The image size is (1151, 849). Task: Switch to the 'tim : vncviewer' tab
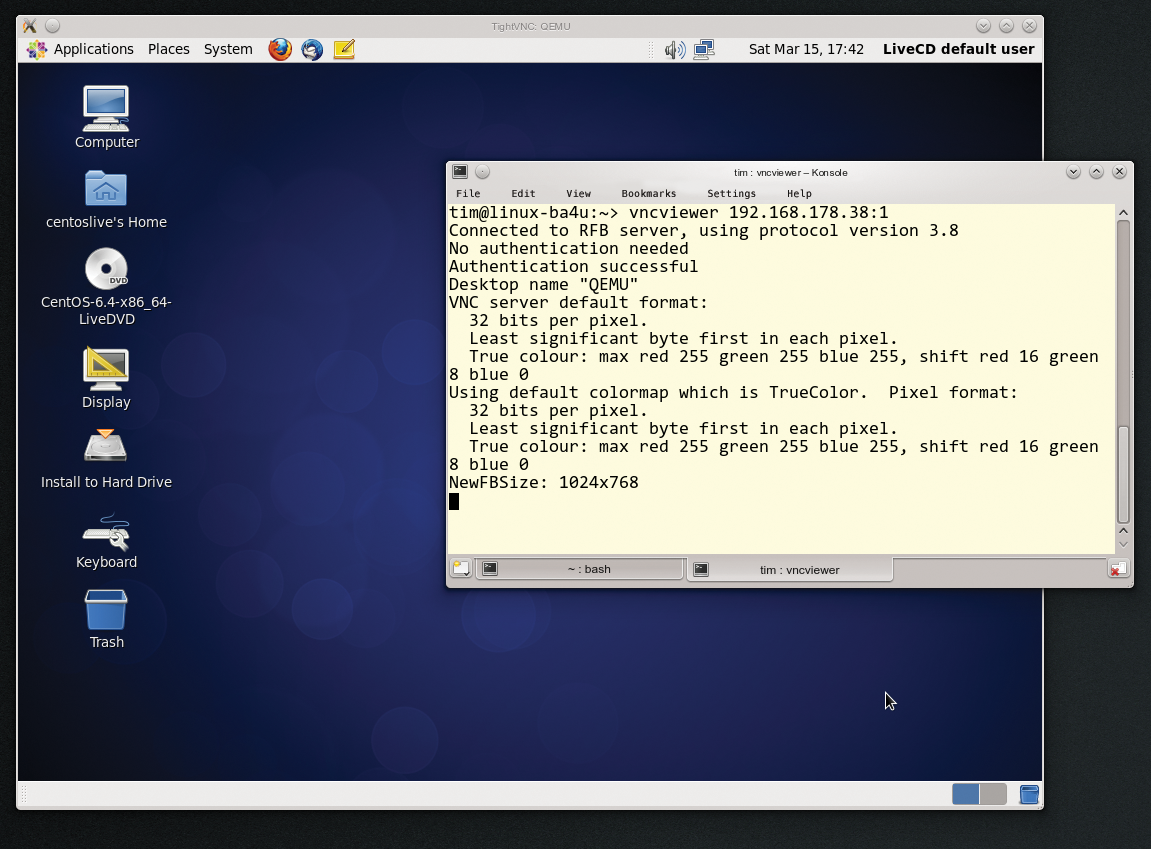790,569
